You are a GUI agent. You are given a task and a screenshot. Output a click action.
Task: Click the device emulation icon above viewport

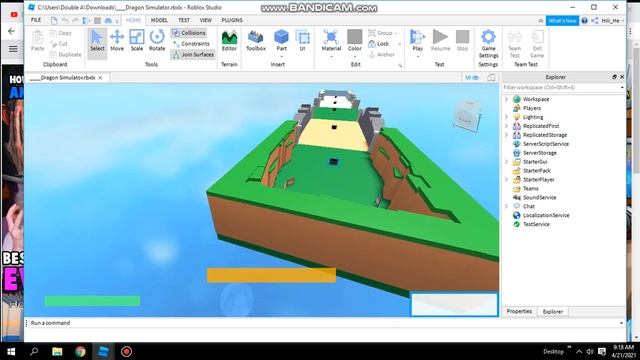(491, 78)
